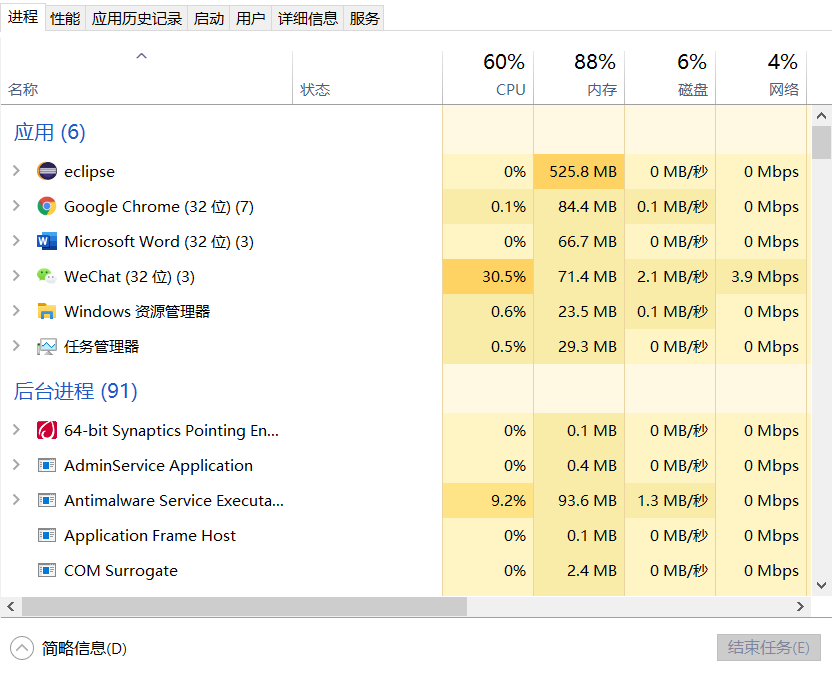
Task: Click Application Frame Host icon
Action: (47, 535)
